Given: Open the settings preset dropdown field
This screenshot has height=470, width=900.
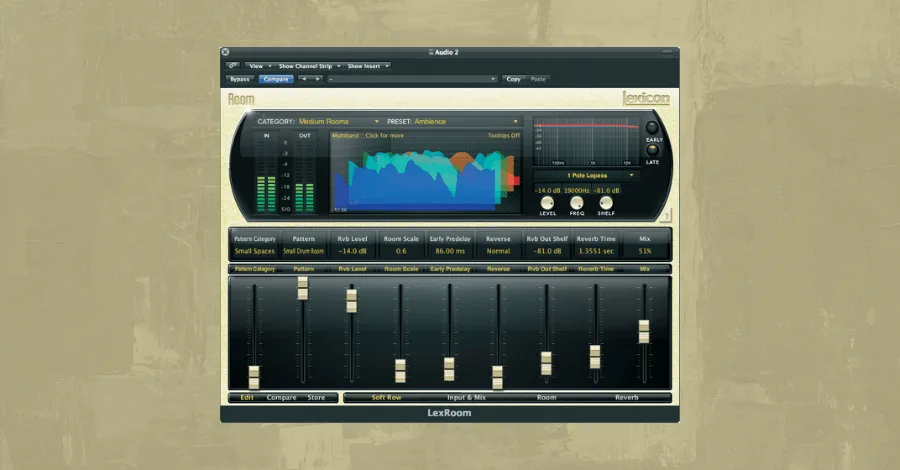Looking at the screenshot, I should tap(412, 79).
